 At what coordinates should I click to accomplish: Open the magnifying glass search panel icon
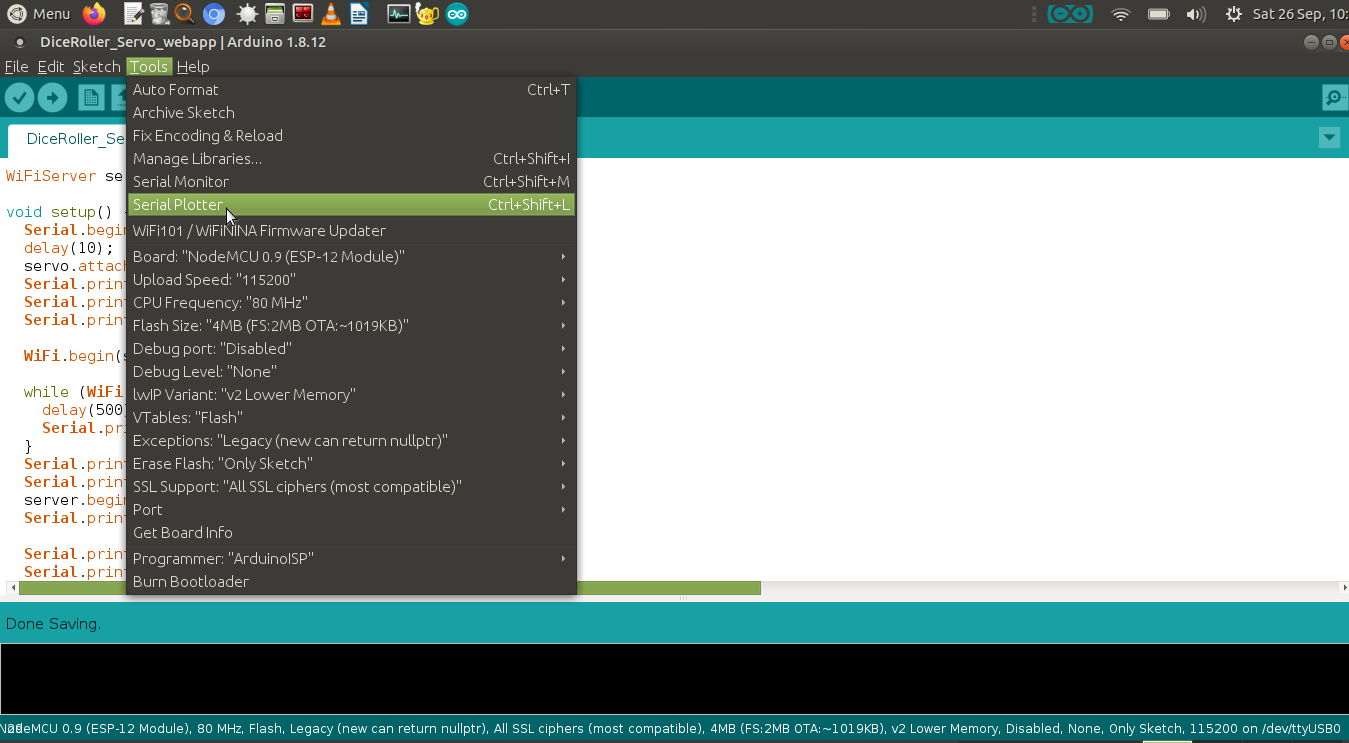[185, 14]
